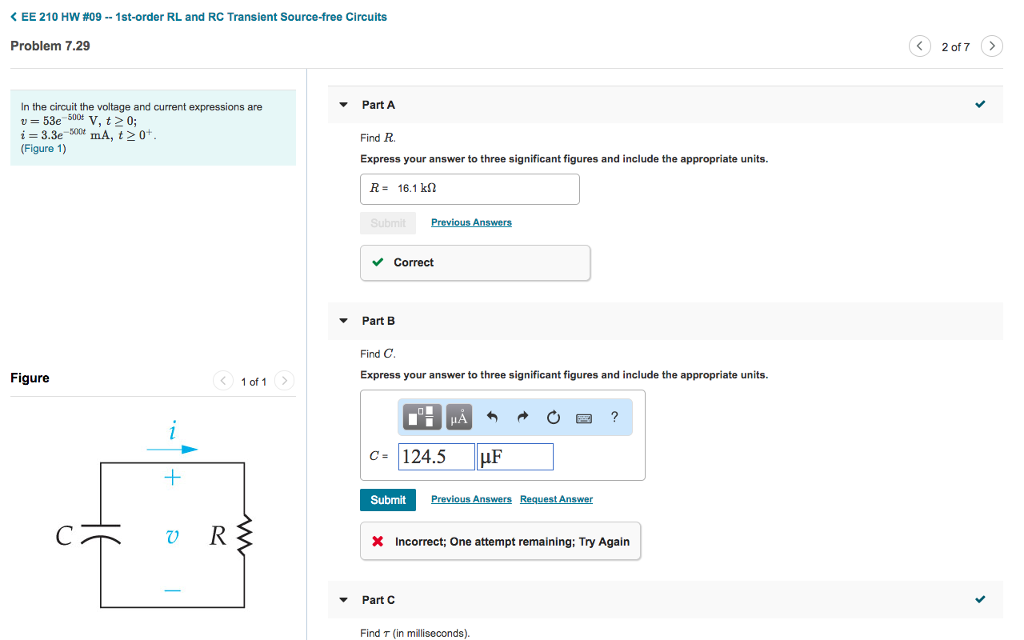
Task: Open the help question mark icon
Action: 614,417
